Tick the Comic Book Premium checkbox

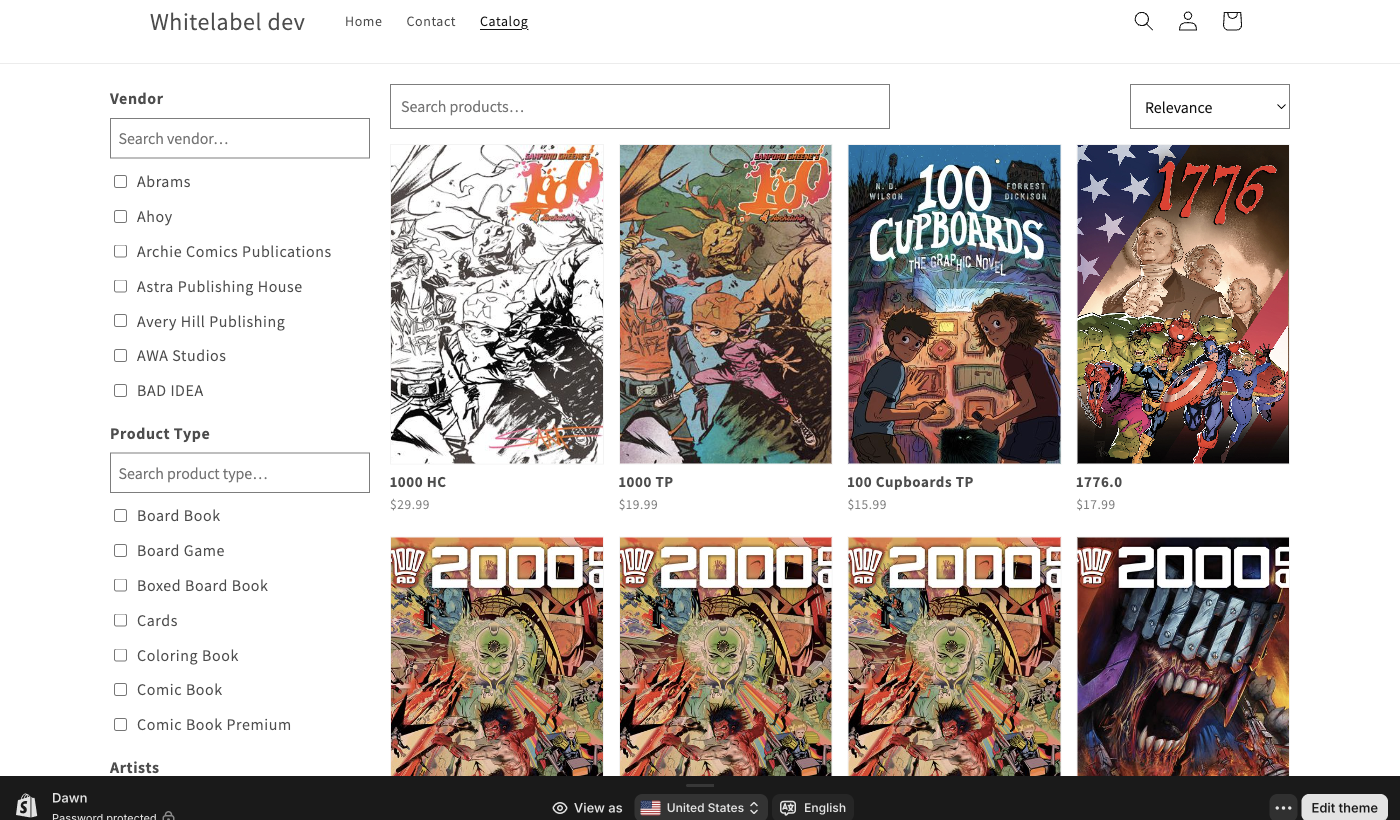[120, 725]
